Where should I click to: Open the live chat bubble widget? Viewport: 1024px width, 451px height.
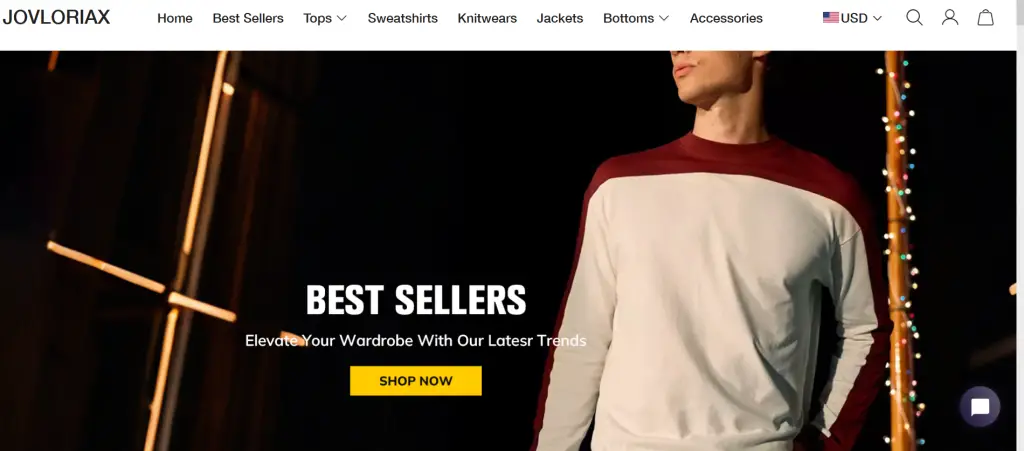[x=980, y=407]
